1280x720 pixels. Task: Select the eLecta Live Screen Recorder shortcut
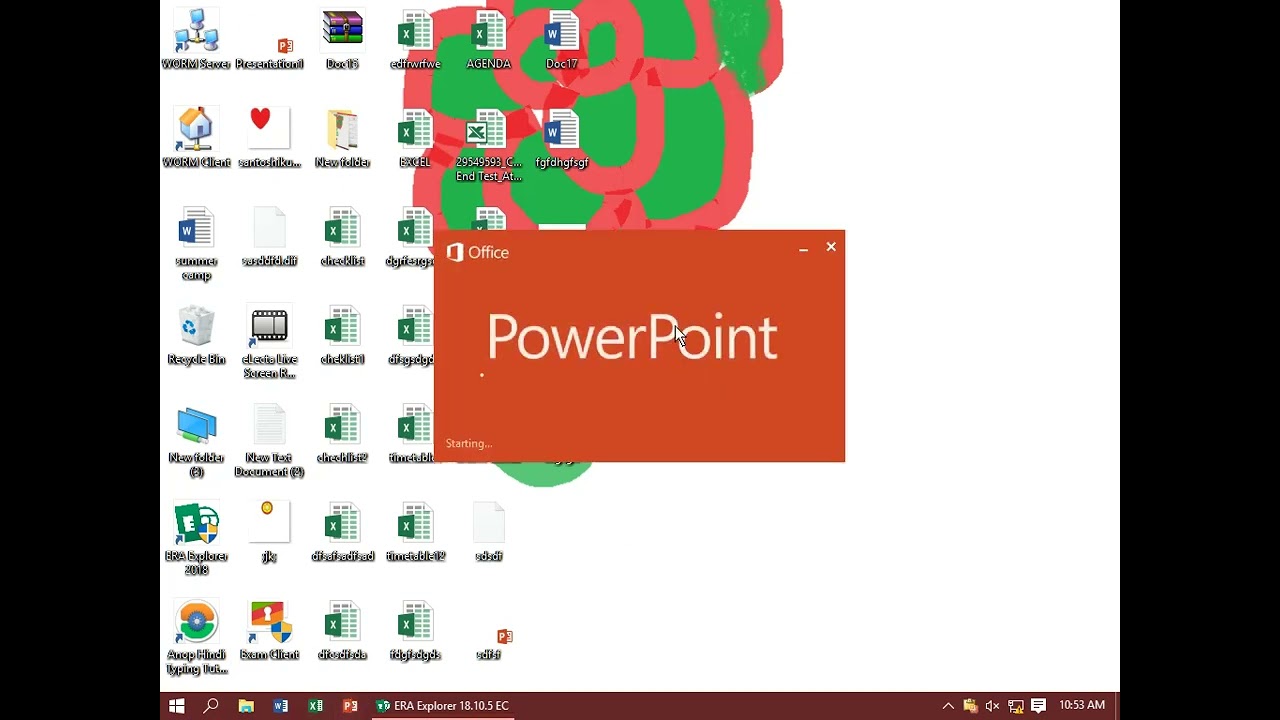pyautogui.click(x=269, y=343)
